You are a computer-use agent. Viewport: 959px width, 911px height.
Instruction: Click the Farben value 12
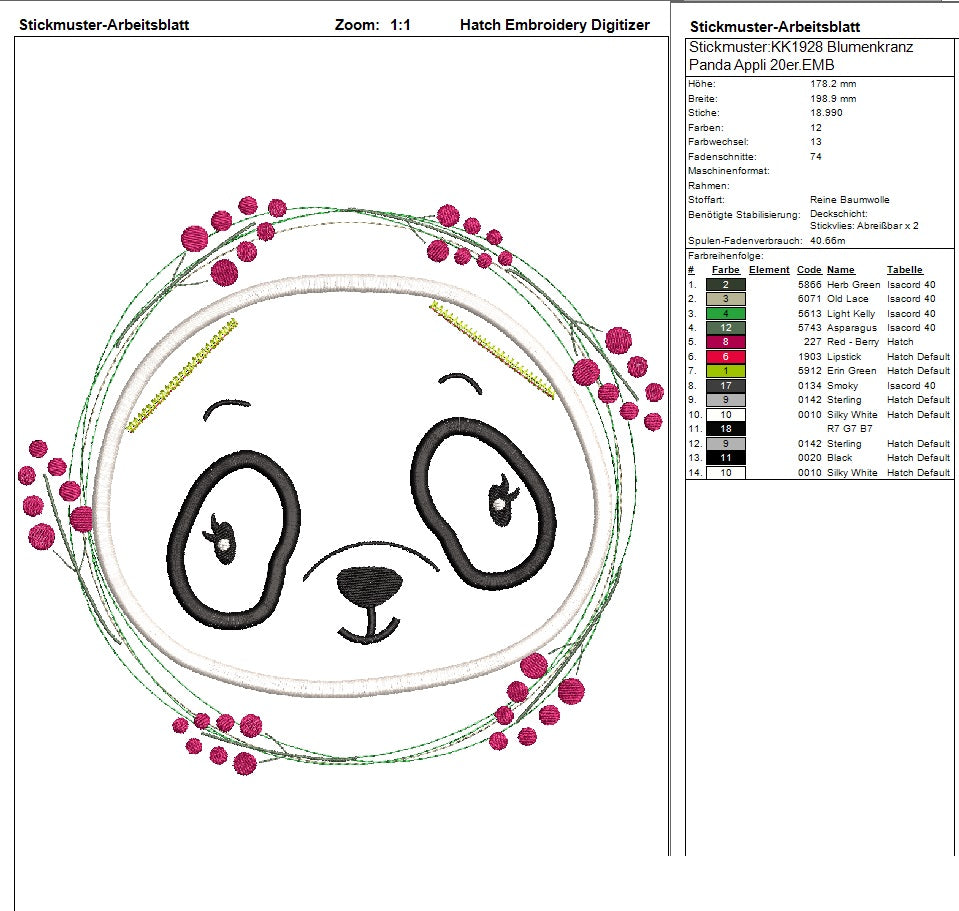(815, 127)
